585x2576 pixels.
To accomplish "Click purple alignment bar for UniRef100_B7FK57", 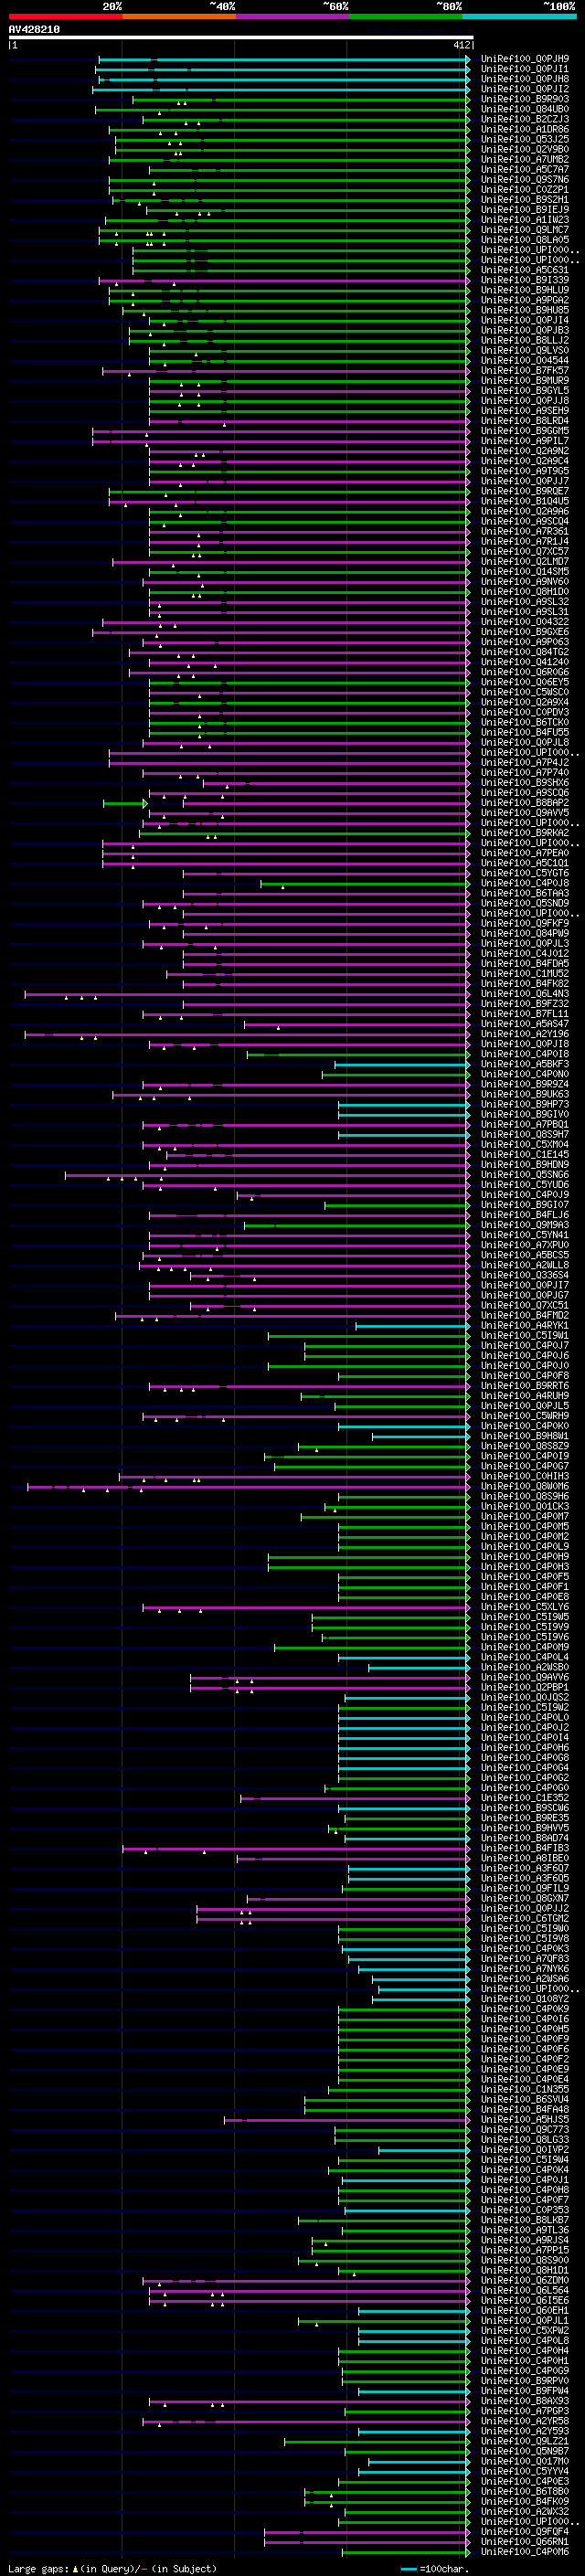I will (287, 371).
